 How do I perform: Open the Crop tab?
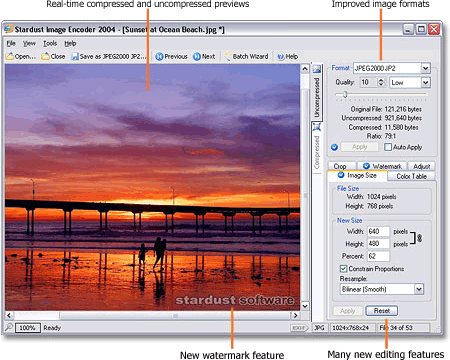click(x=340, y=166)
